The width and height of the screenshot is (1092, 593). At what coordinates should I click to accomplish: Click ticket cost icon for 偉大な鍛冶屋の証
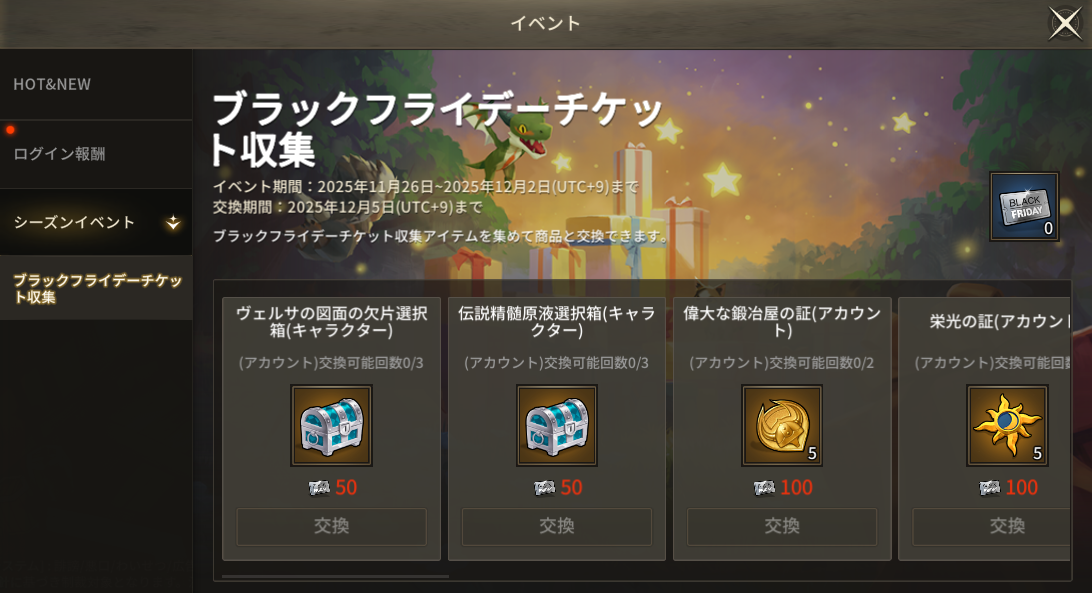[764, 488]
